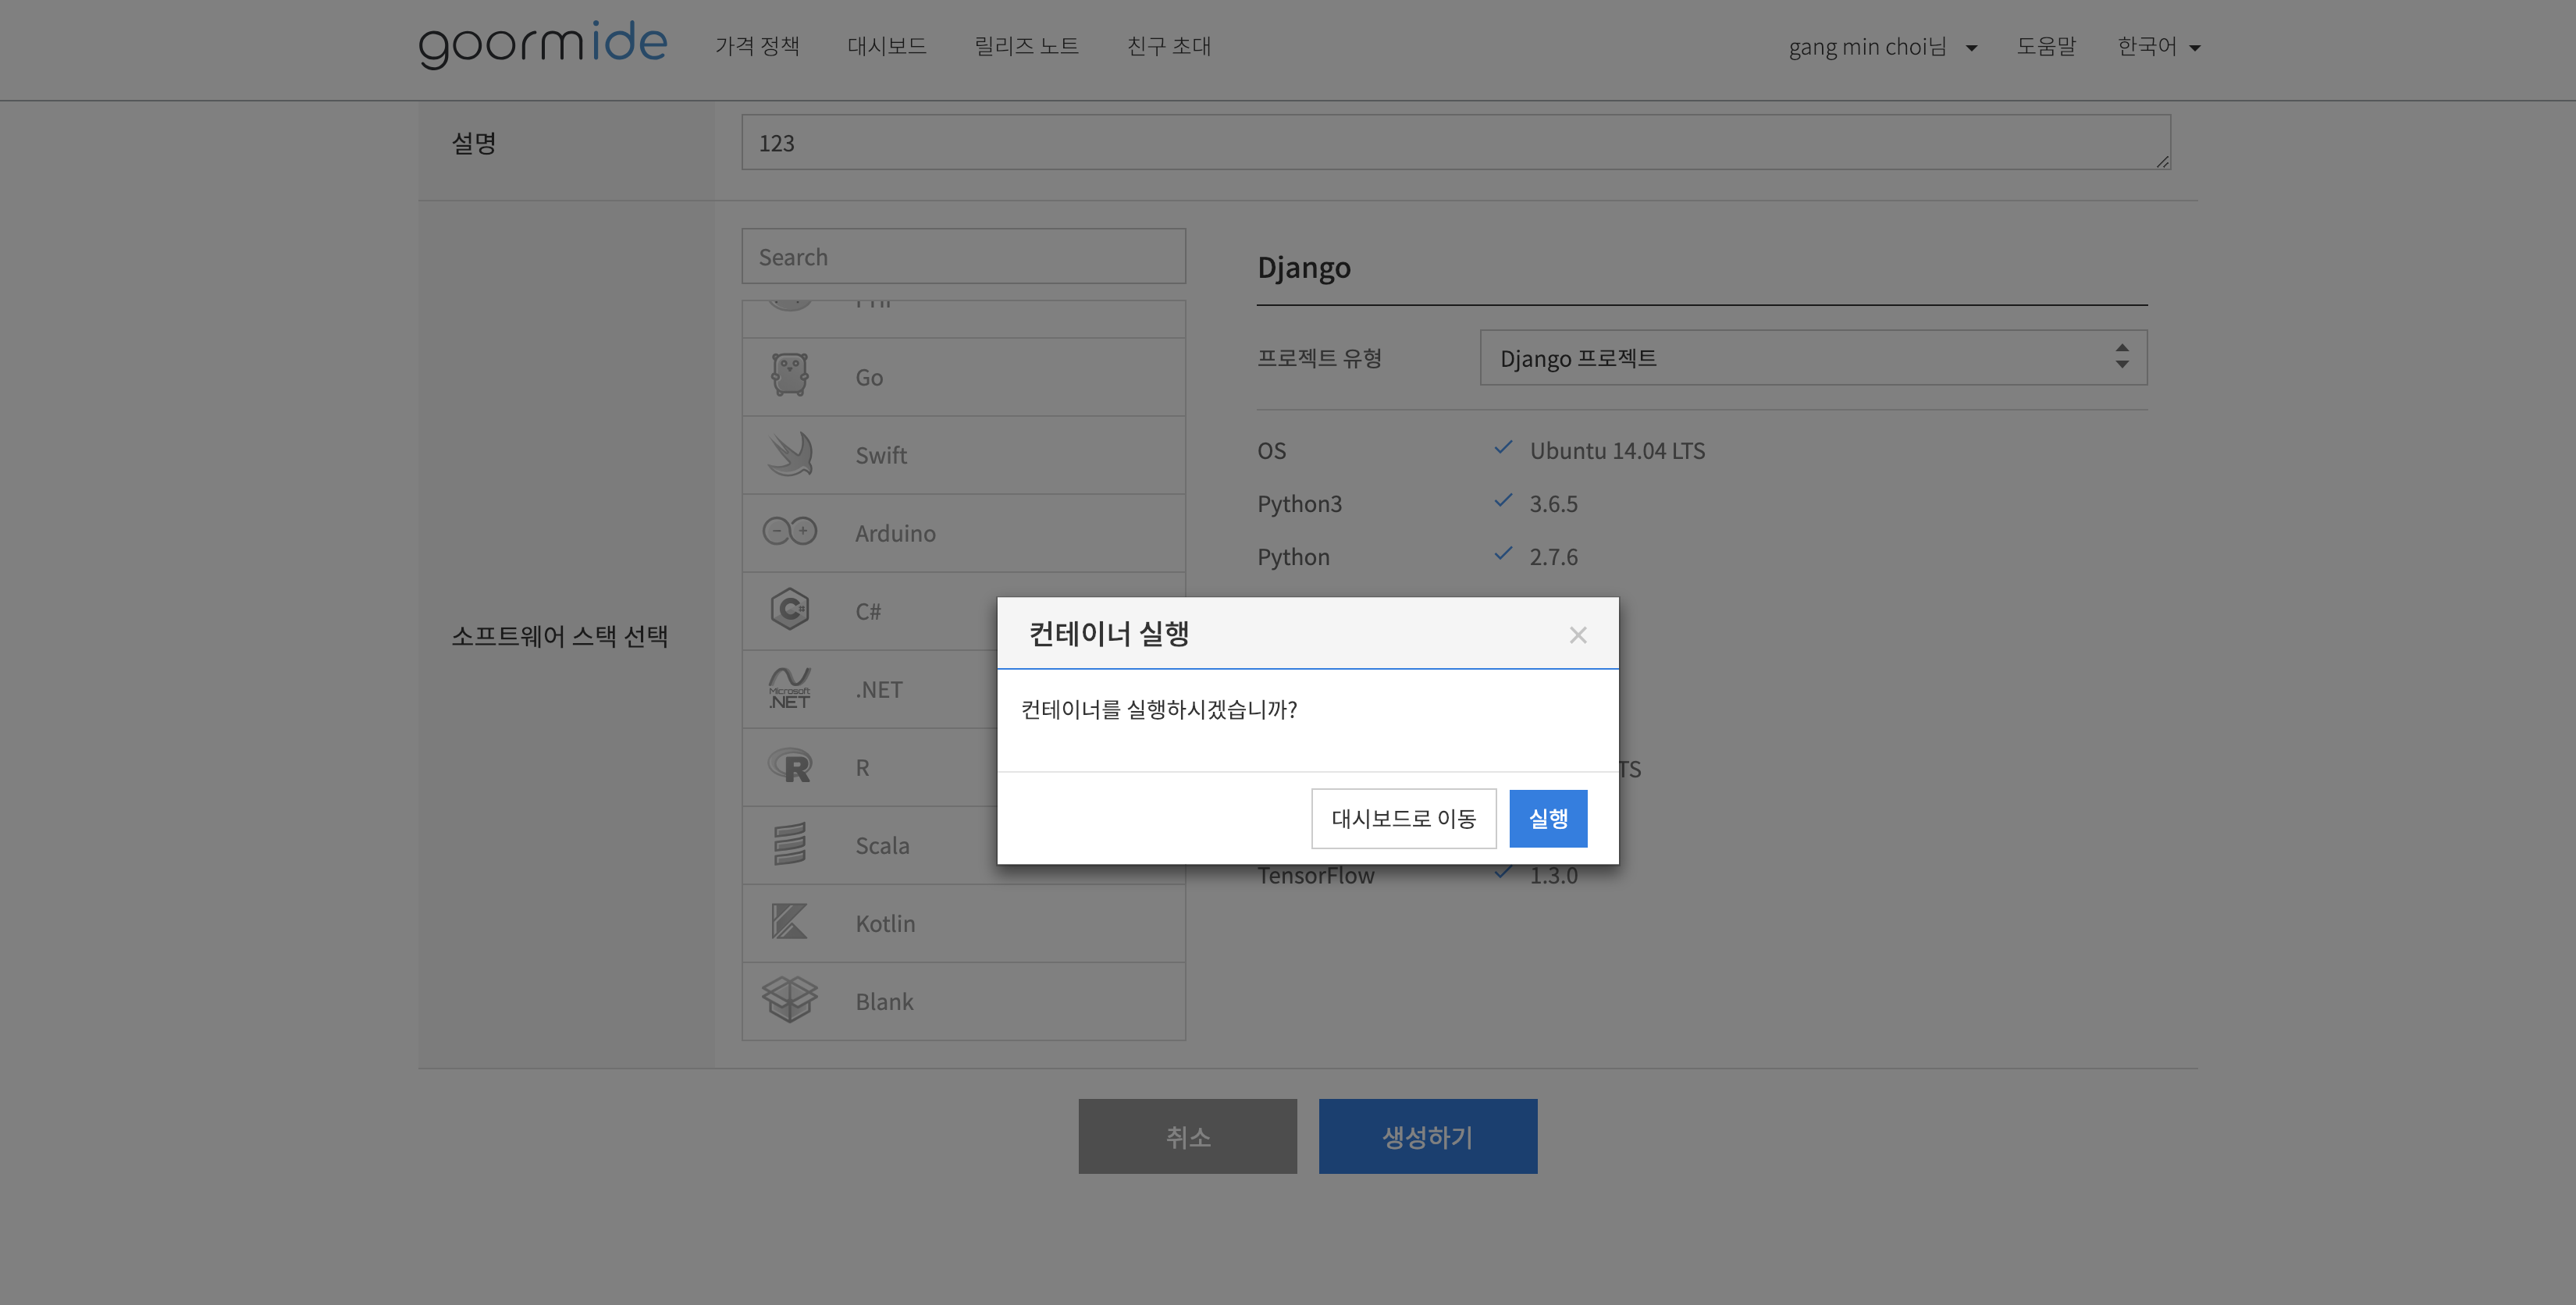This screenshot has height=1305, width=2576.
Task: Click the 대시보드로 이동 button
Action: pos(1402,818)
